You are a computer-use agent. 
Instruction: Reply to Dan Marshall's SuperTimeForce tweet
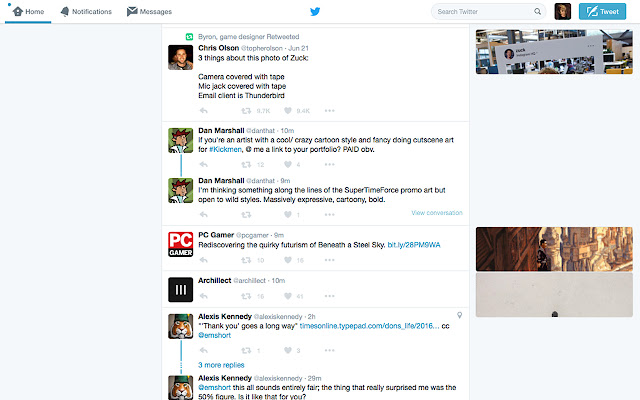tap(204, 215)
